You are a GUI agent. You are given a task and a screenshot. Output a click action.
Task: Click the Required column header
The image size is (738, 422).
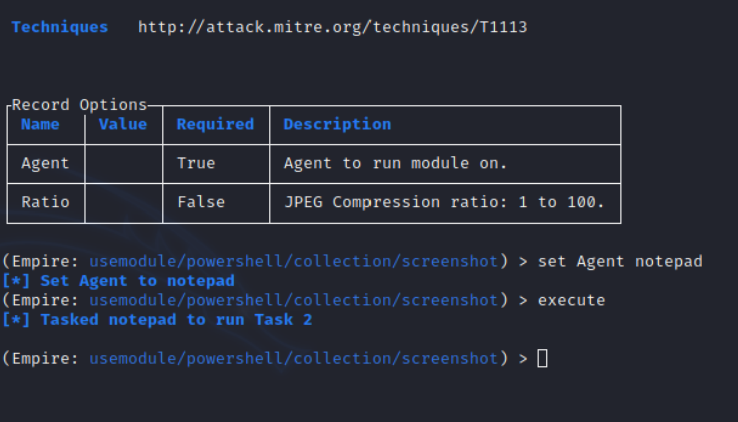[x=215, y=124]
